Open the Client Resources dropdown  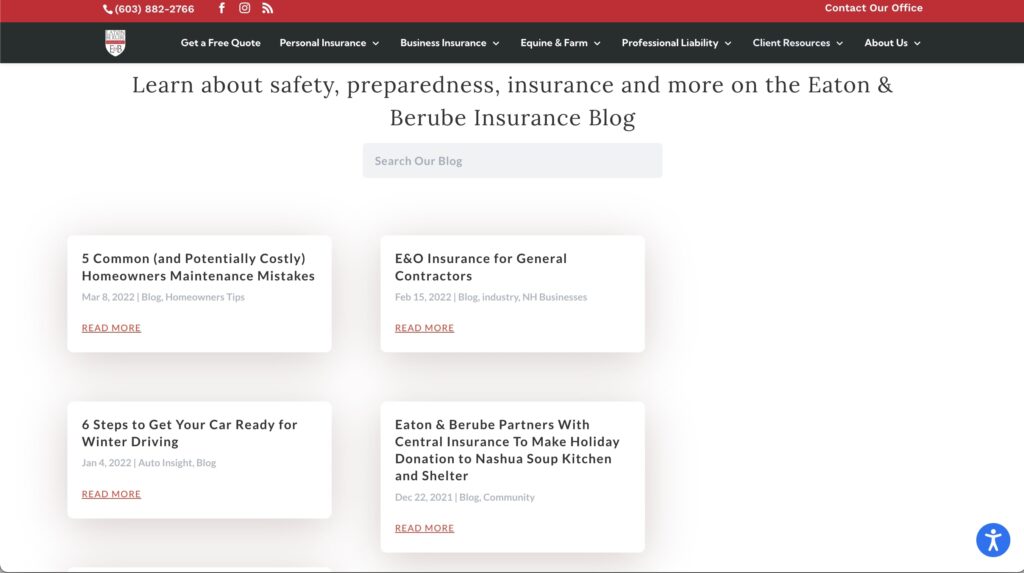797,43
